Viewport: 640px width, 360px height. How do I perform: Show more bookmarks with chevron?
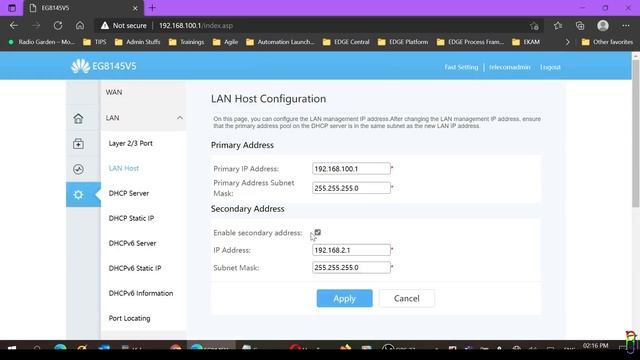[567, 42]
